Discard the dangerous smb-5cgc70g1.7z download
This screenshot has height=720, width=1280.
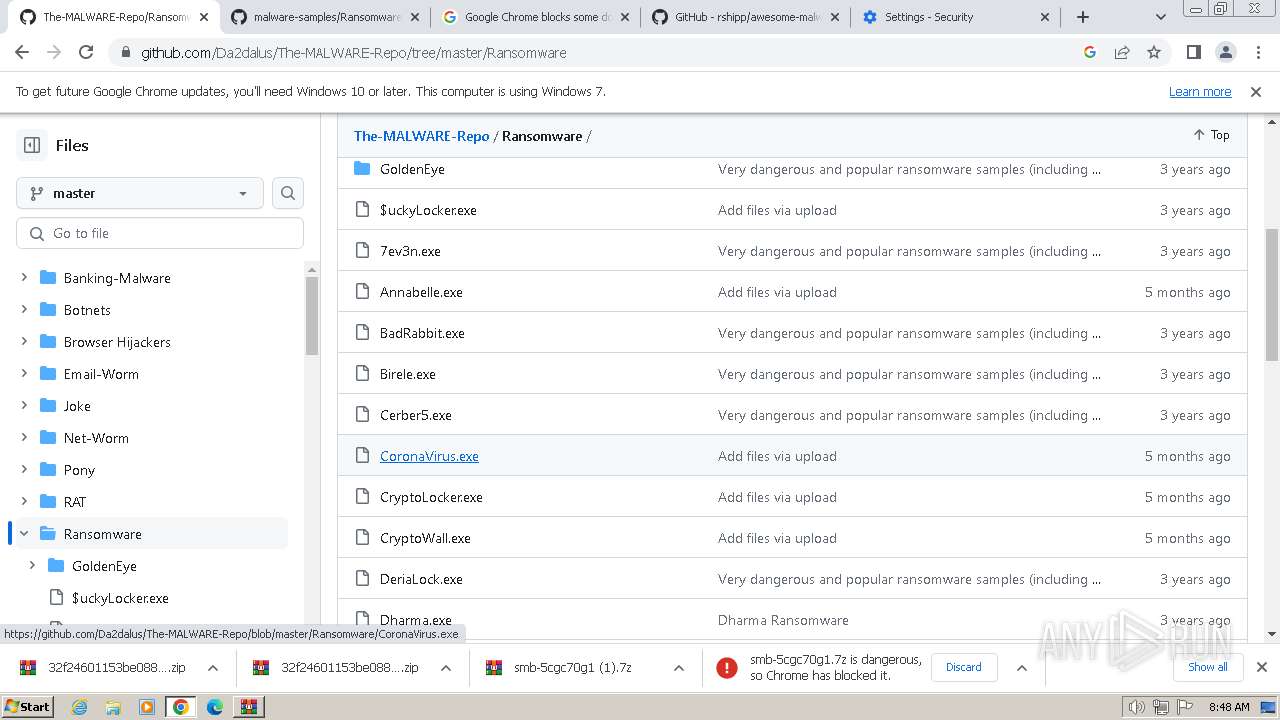tap(964, 667)
